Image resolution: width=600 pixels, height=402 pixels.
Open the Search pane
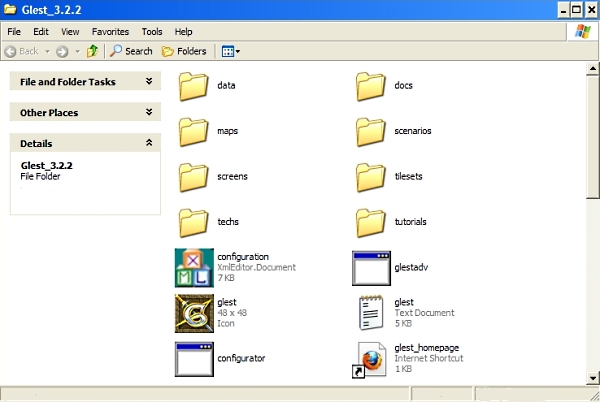131,51
